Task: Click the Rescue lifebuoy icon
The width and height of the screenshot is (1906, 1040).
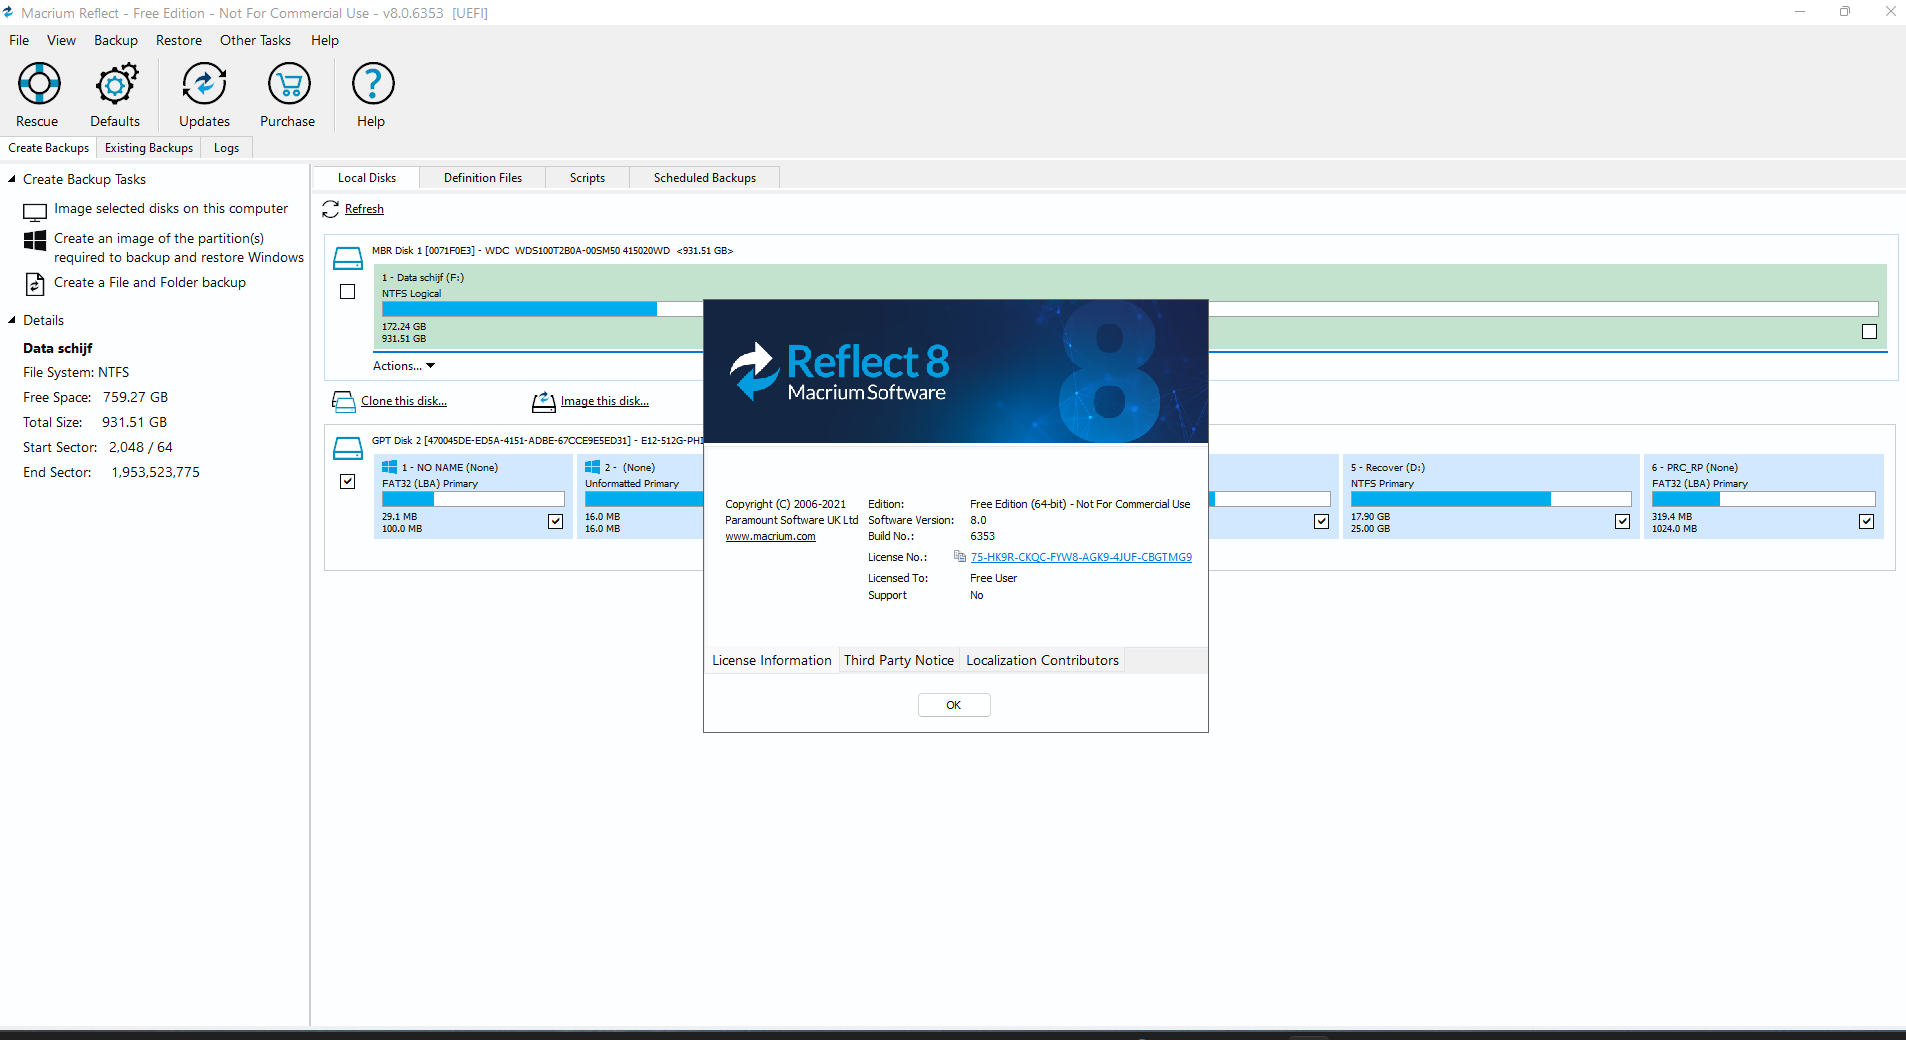Action: pyautogui.click(x=38, y=84)
